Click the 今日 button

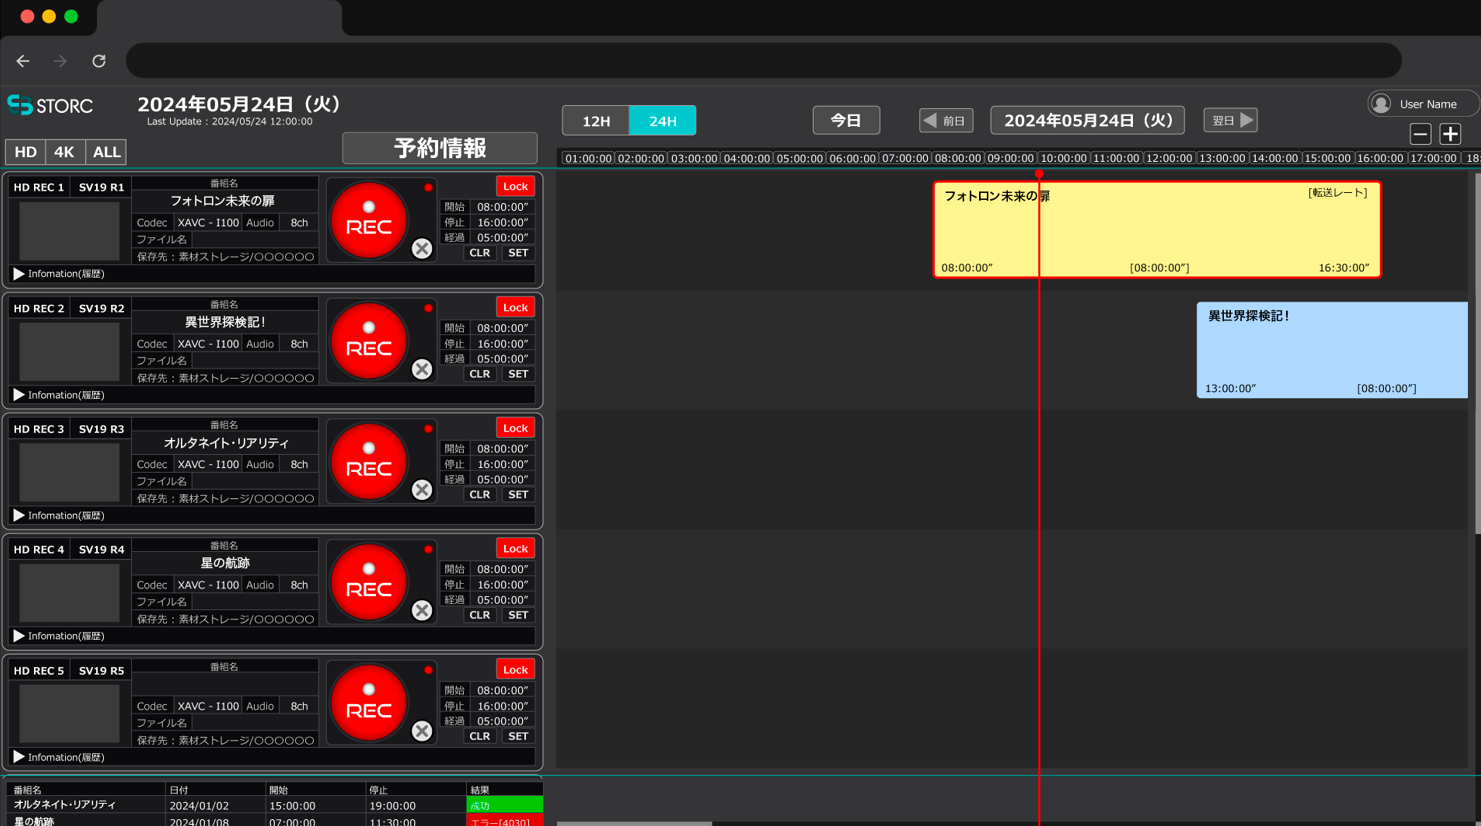(846, 121)
